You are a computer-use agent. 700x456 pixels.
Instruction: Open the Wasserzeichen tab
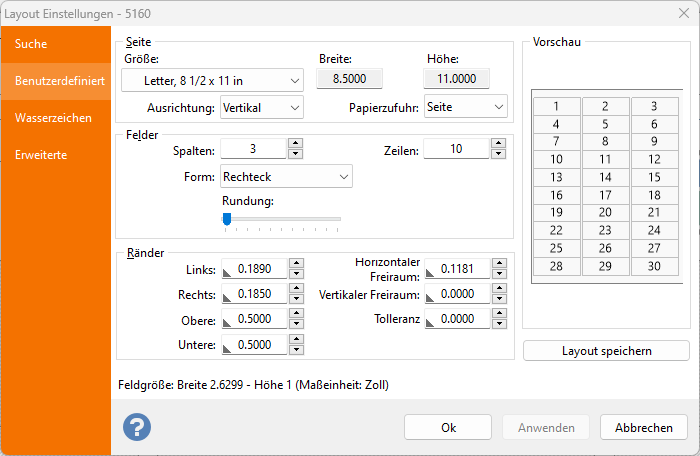coord(54,118)
